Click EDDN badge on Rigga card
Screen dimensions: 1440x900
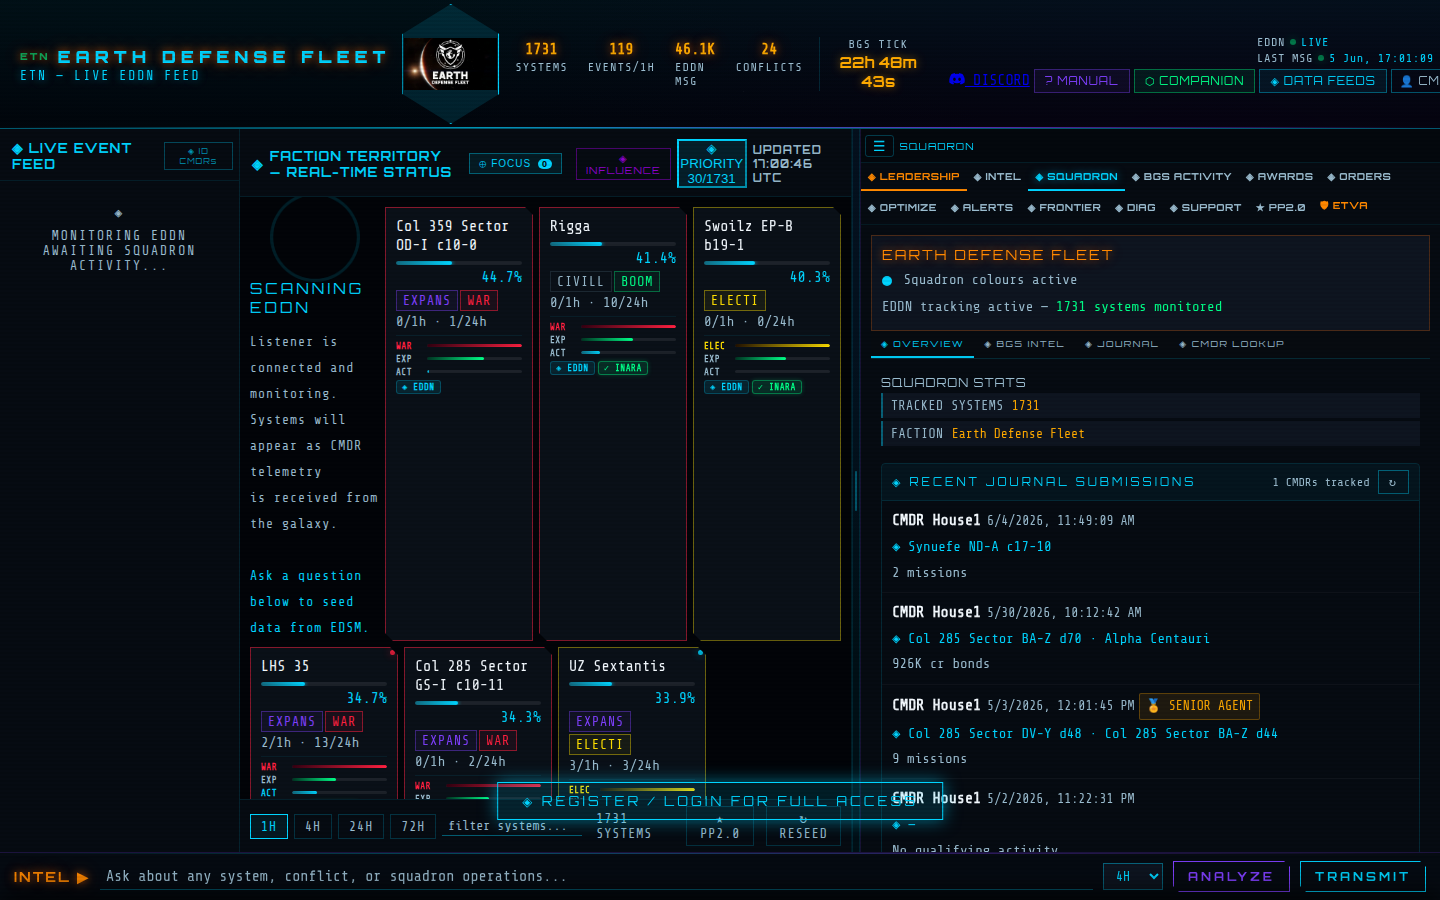[572, 368]
